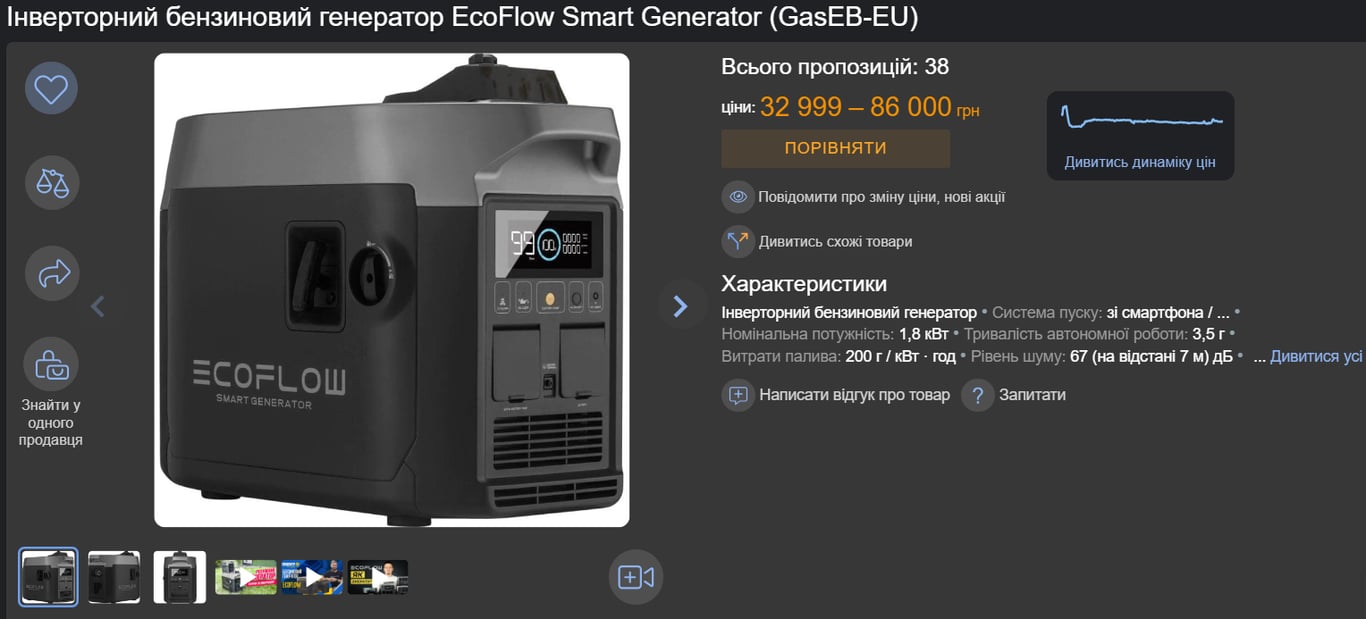Click the ПОРІВНЯТИ button
The height and width of the screenshot is (619, 1366).
click(x=835, y=148)
